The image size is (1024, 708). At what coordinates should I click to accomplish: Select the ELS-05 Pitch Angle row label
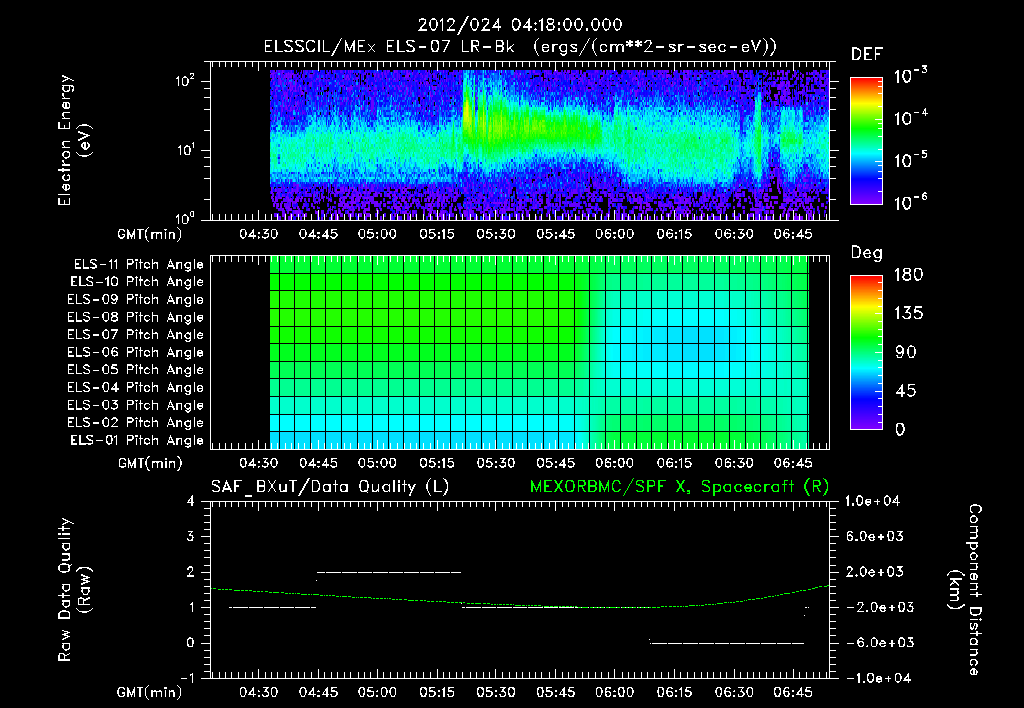pos(136,370)
